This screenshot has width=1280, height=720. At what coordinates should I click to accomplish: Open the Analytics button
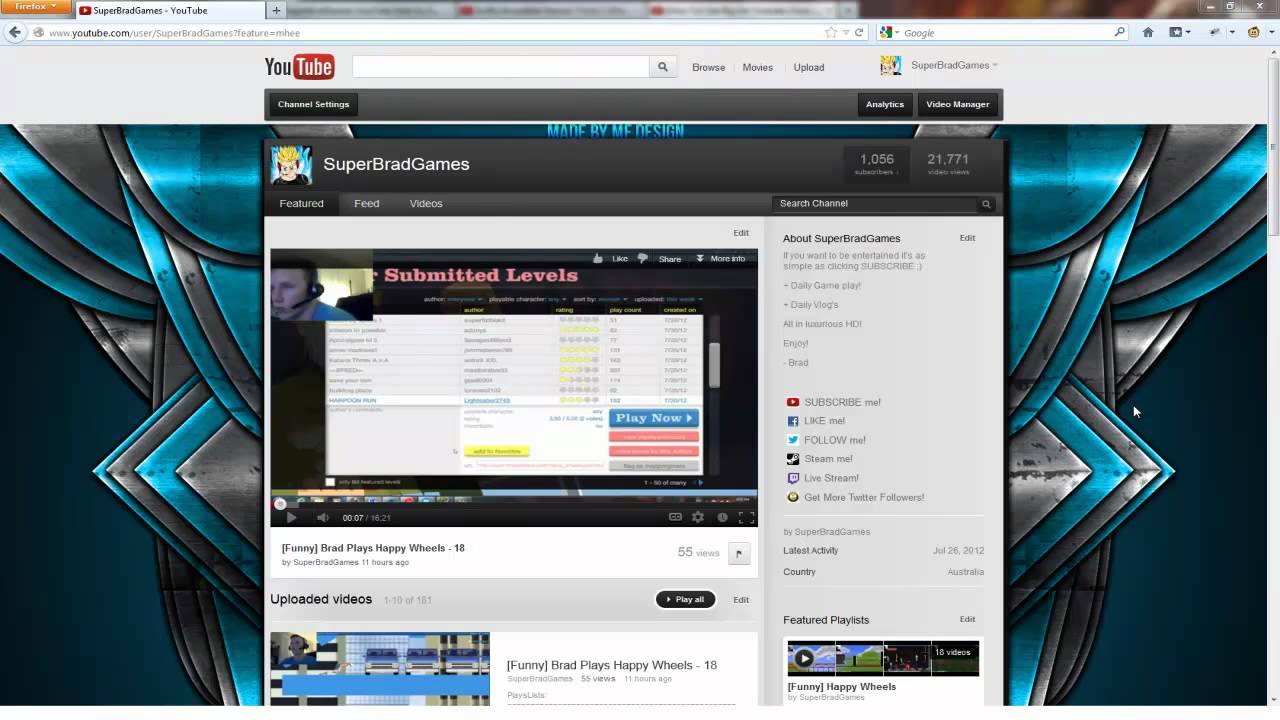point(885,105)
